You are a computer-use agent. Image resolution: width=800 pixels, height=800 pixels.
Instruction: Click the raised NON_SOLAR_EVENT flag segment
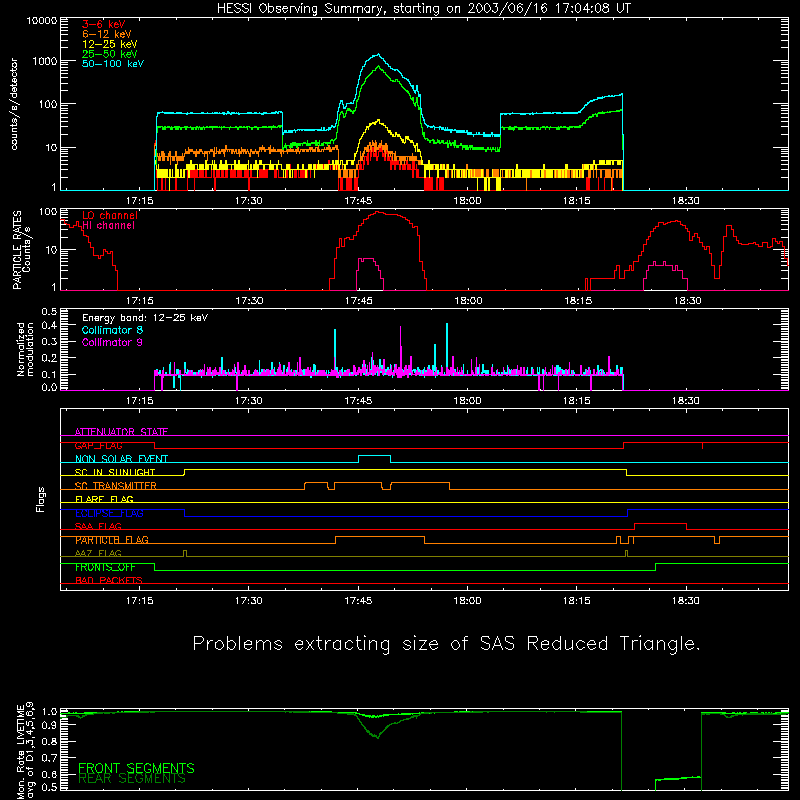pos(374,456)
